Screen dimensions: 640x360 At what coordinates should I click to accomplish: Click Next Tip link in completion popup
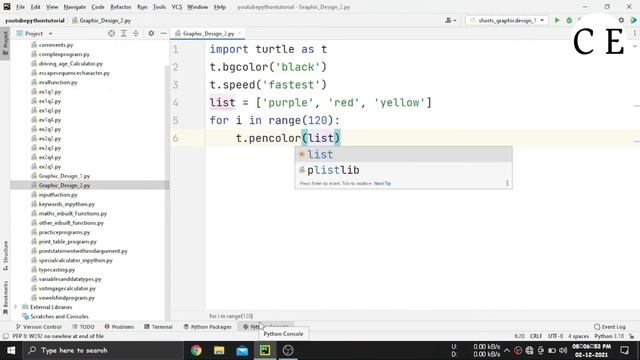[382, 184]
